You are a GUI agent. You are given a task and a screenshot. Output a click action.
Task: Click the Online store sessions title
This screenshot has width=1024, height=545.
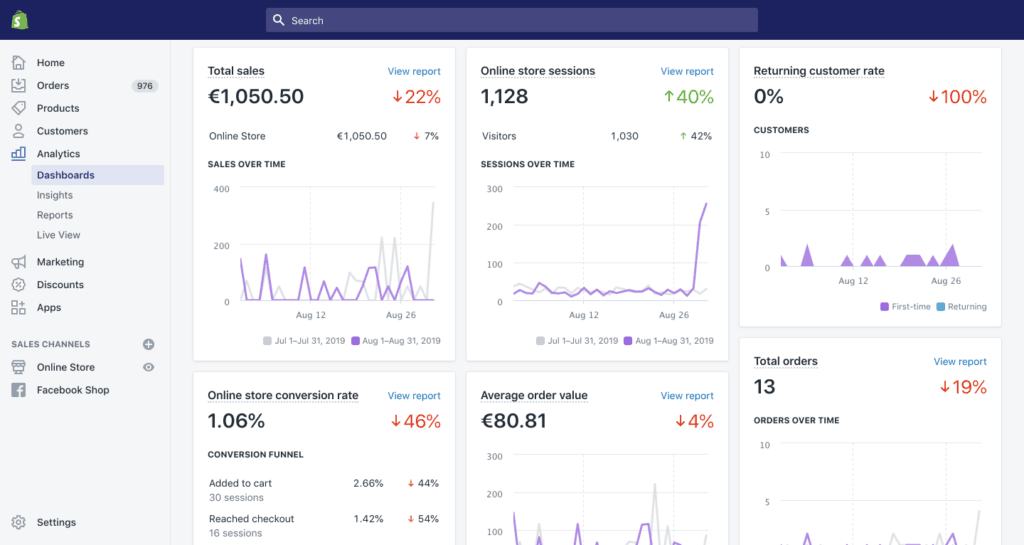click(x=537, y=71)
